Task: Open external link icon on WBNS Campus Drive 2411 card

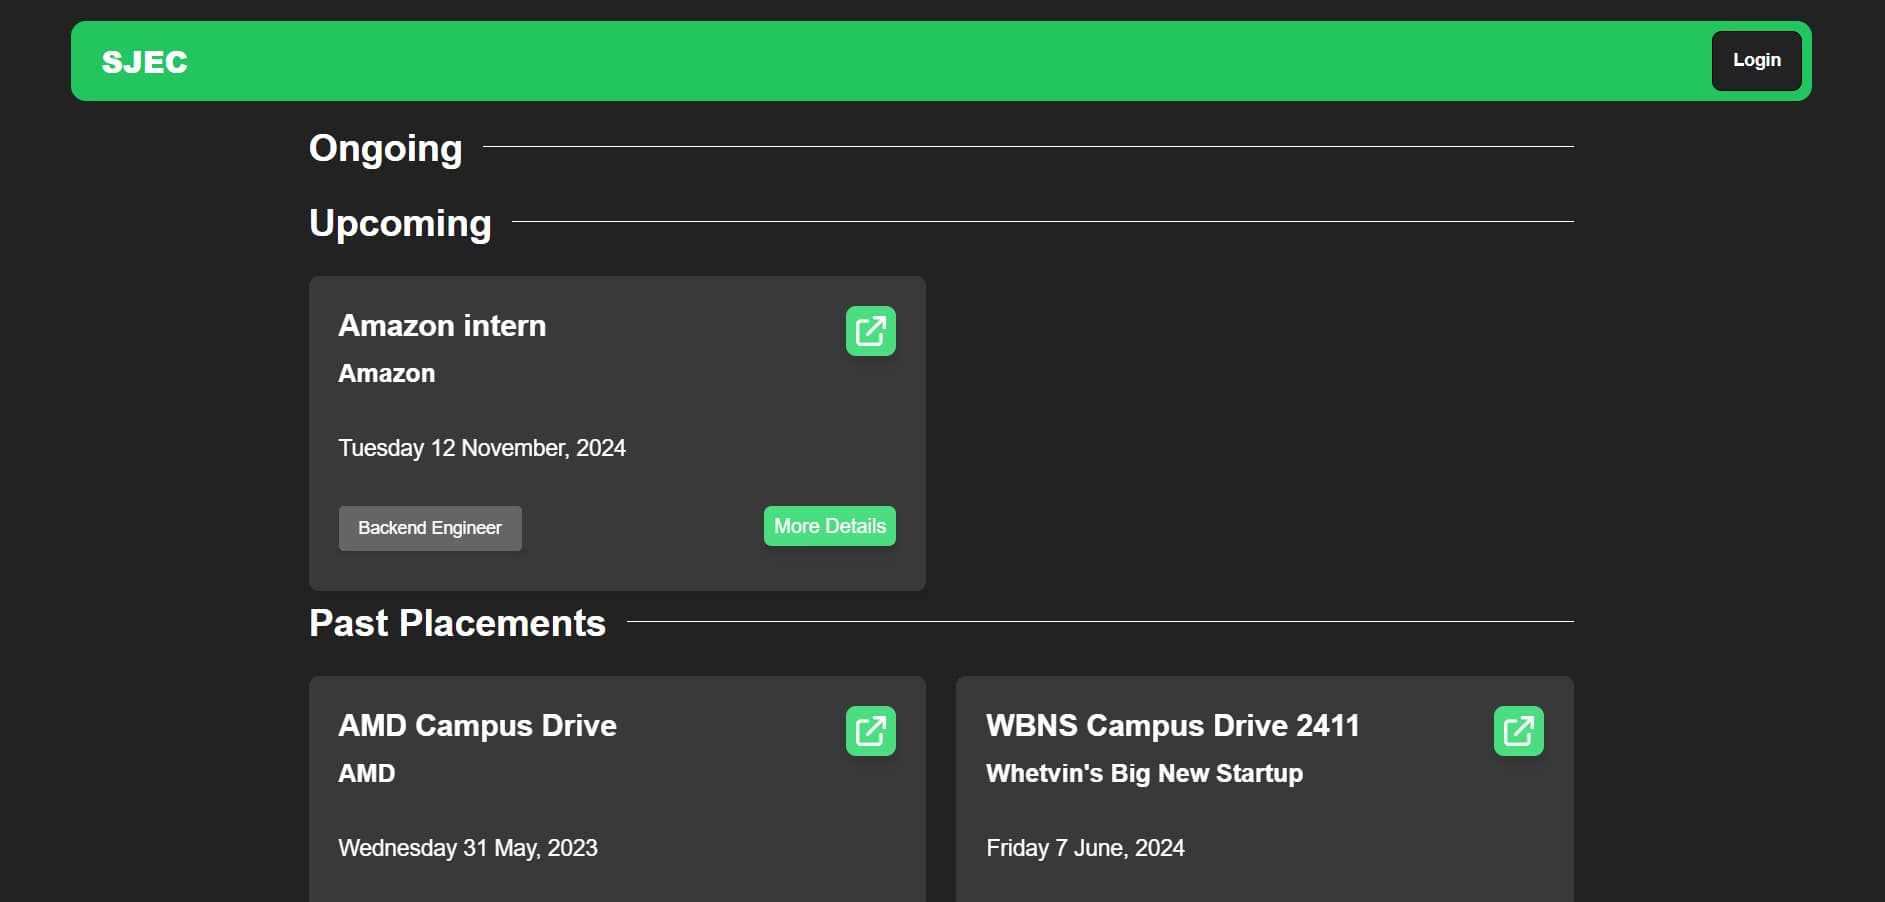Action: click(x=1518, y=731)
